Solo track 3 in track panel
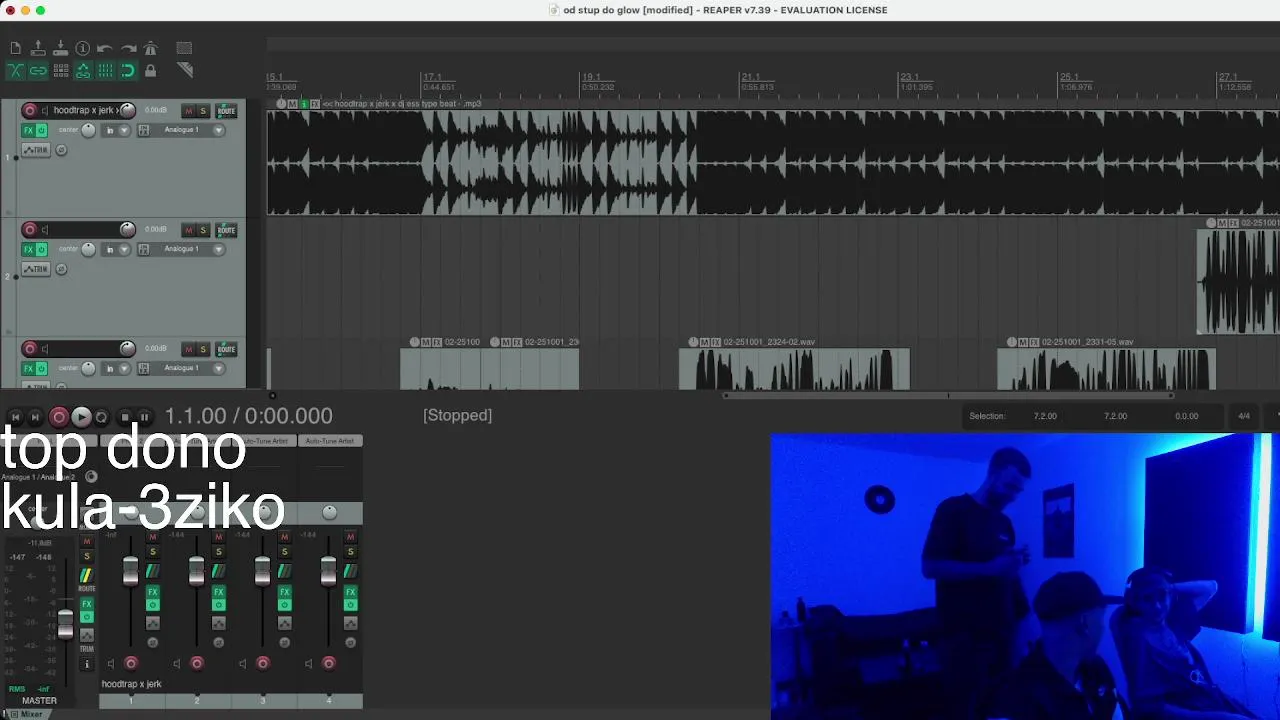This screenshot has height=720, width=1280. coord(203,349)
